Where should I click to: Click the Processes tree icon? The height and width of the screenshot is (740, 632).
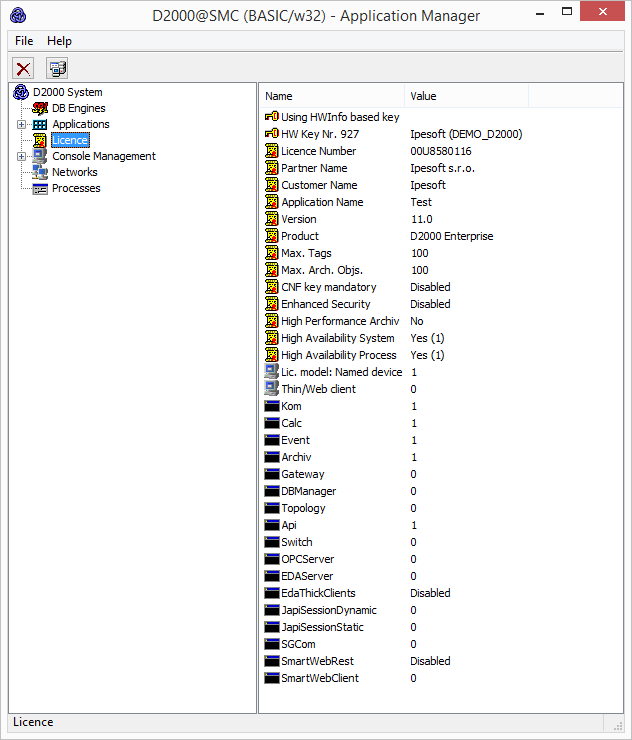pos(40,188)
